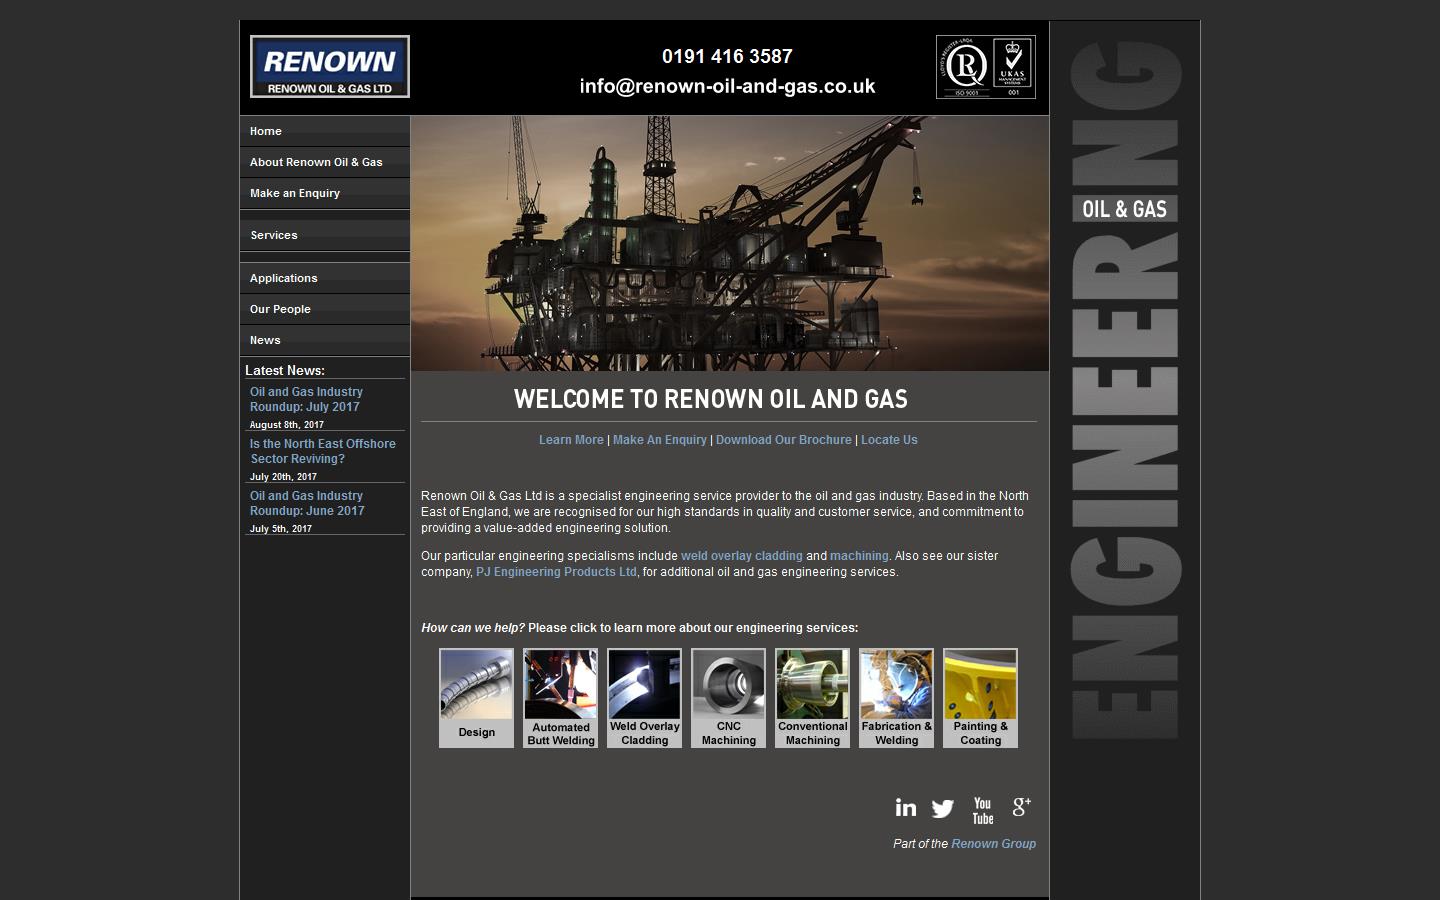The height and width of the screenshot is (900, 1440).
Task: Select Applications in the navigation menu
Action: (284, 278)
